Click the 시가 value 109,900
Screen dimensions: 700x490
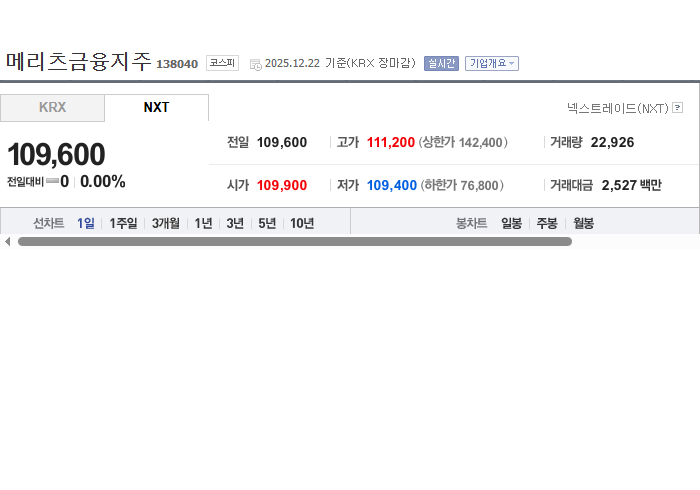click(282, 185)
